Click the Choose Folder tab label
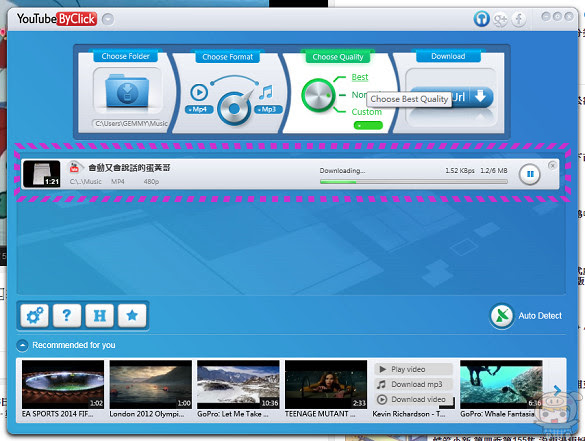 (x=125, y=56)
